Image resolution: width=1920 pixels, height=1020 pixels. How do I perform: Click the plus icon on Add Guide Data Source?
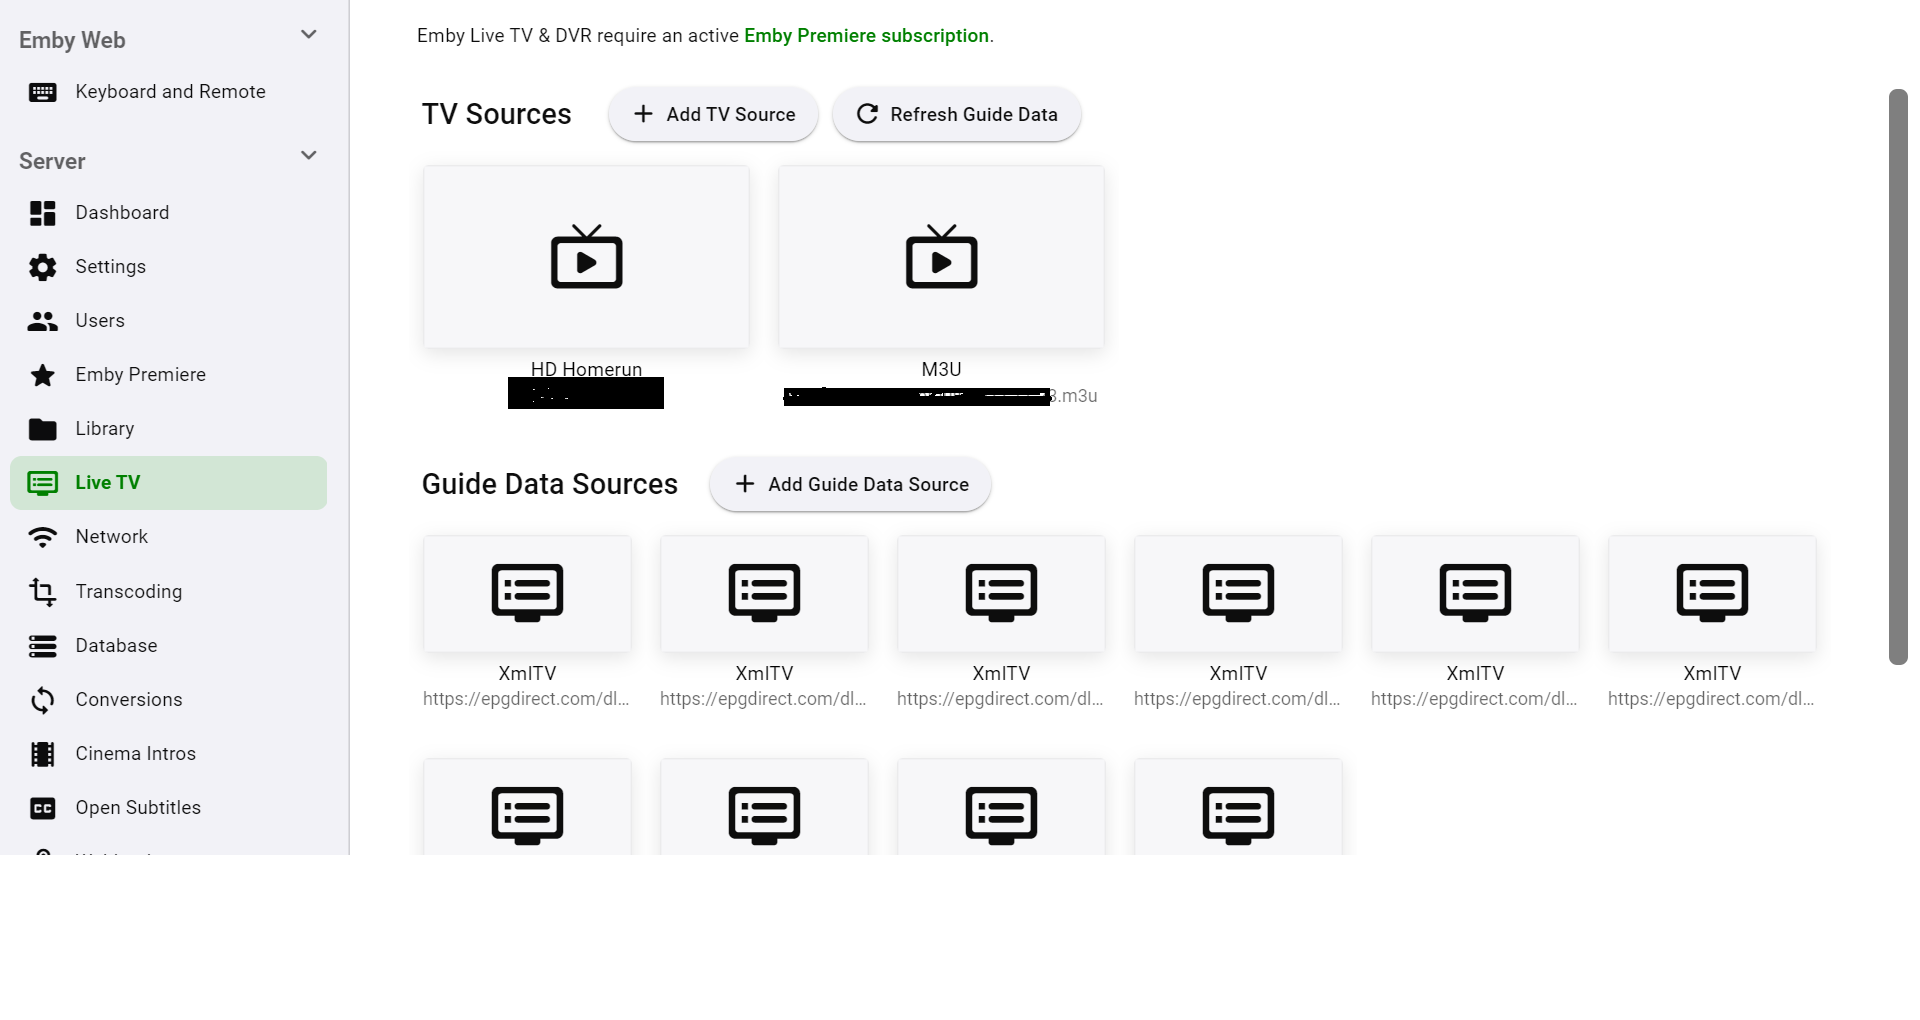[x=745, y=484]
